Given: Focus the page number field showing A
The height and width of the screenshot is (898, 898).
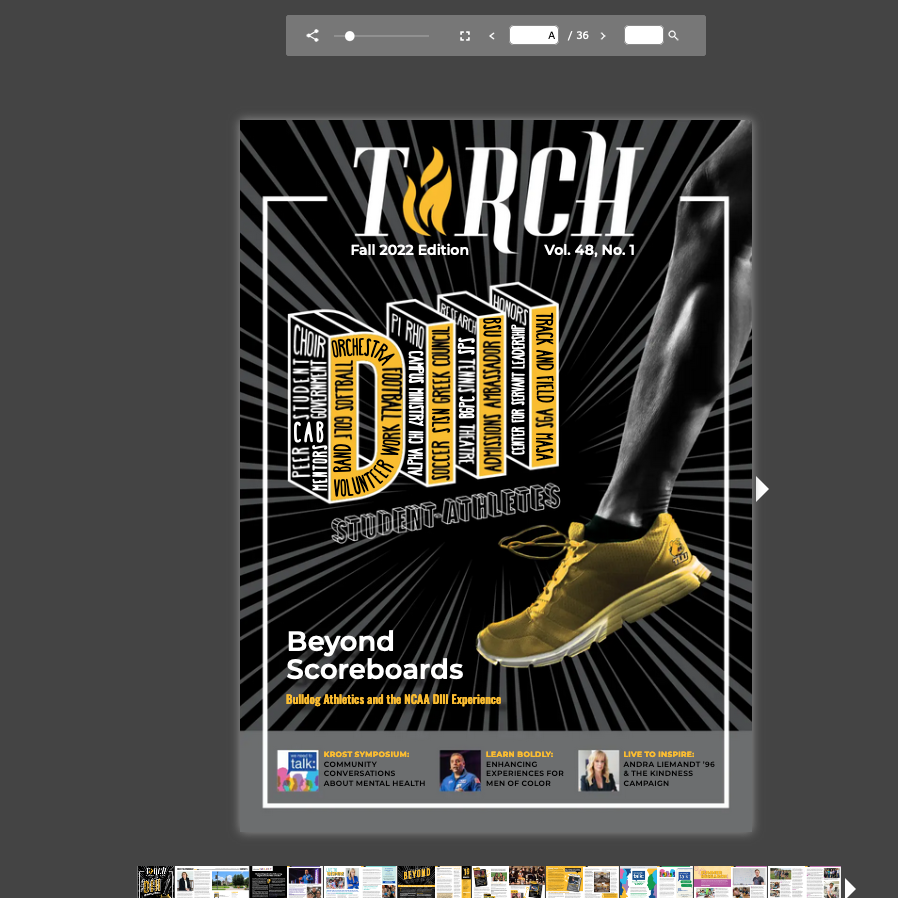Looking at the screenshot, I should [x=534, y=36].
